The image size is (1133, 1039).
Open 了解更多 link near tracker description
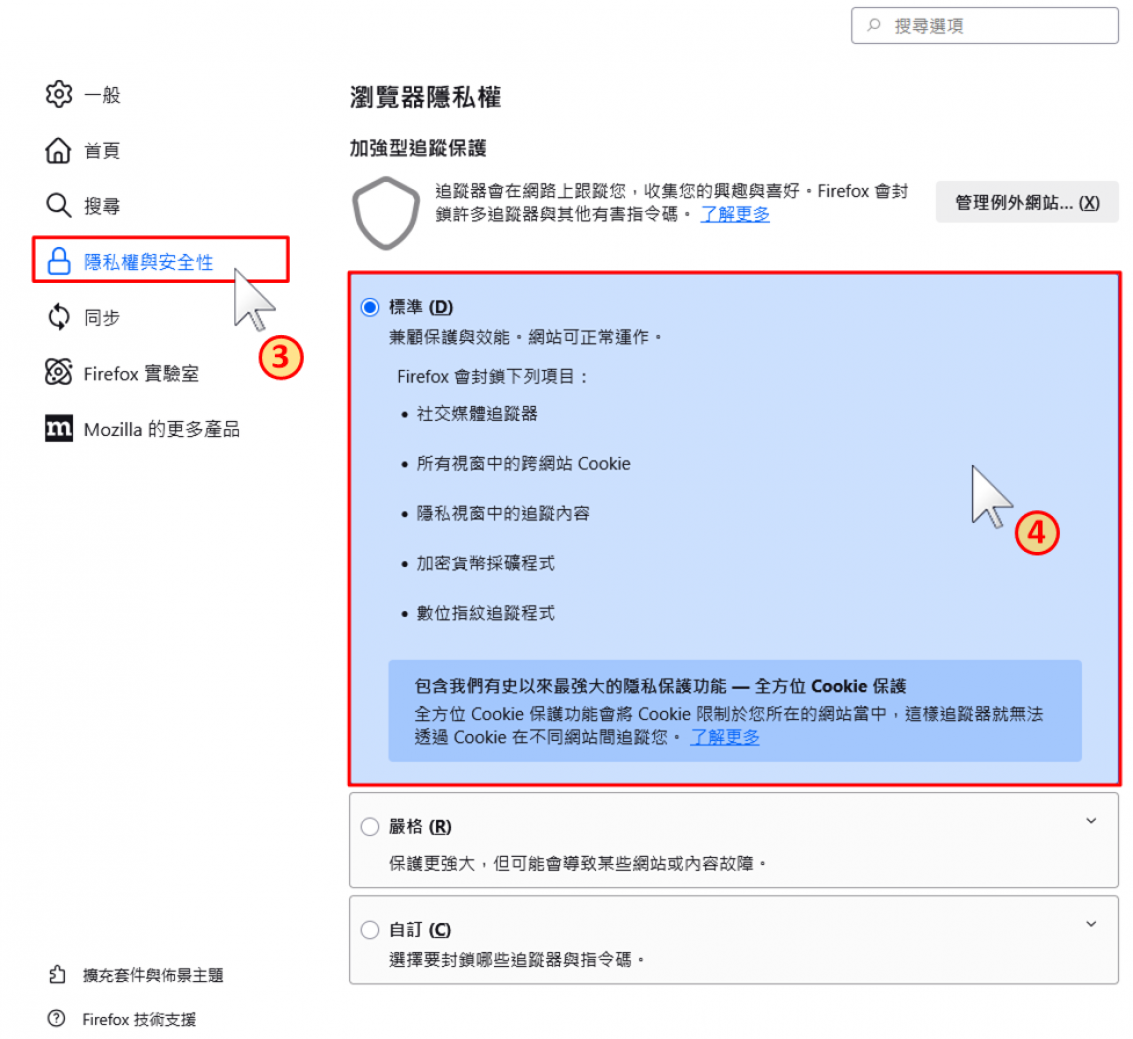coord(735,214)
